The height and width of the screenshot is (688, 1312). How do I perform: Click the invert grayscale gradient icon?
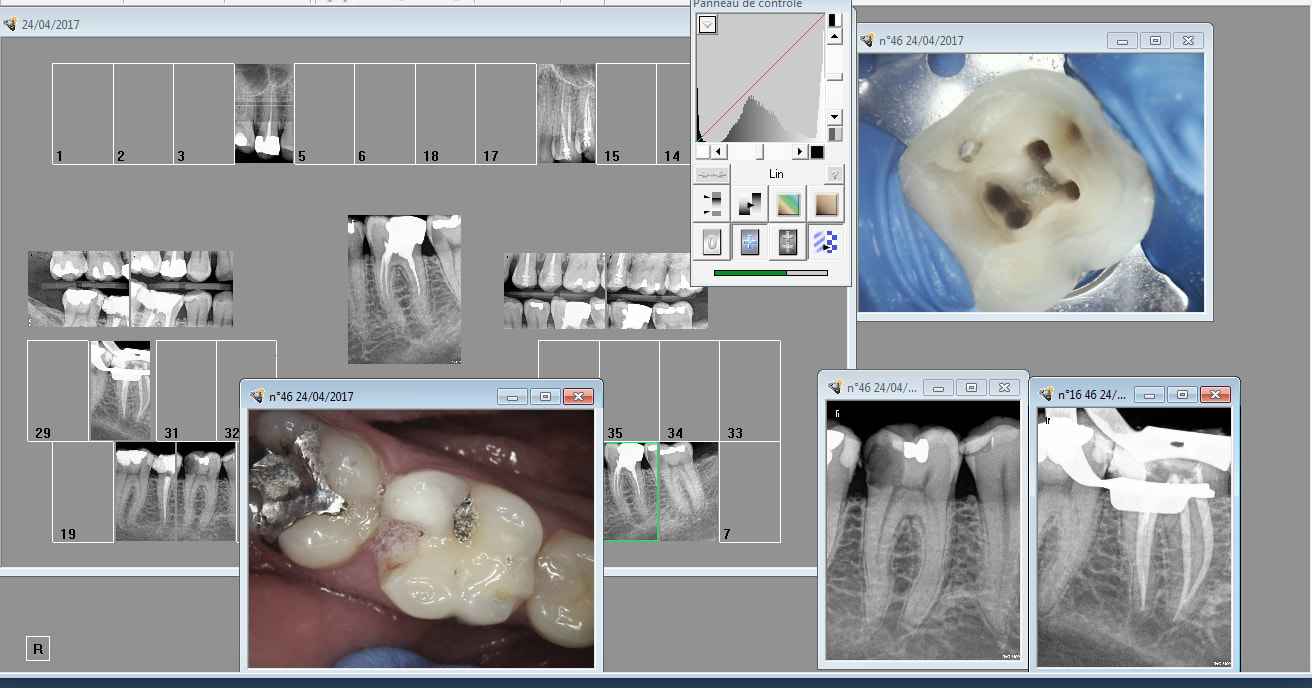pos(749,204)
